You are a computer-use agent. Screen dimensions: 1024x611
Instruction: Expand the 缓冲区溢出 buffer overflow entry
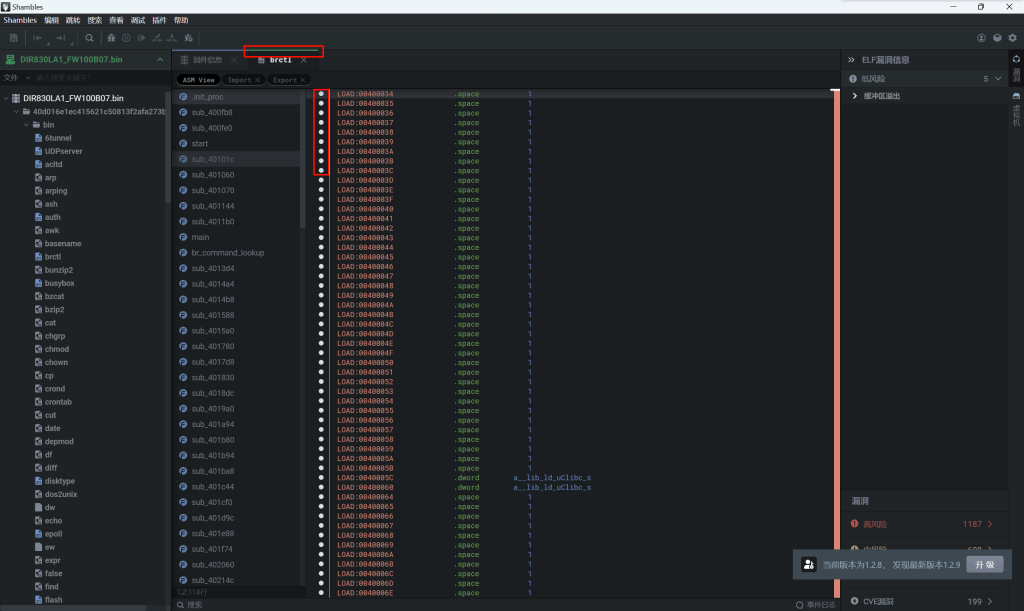click(855, 96)
